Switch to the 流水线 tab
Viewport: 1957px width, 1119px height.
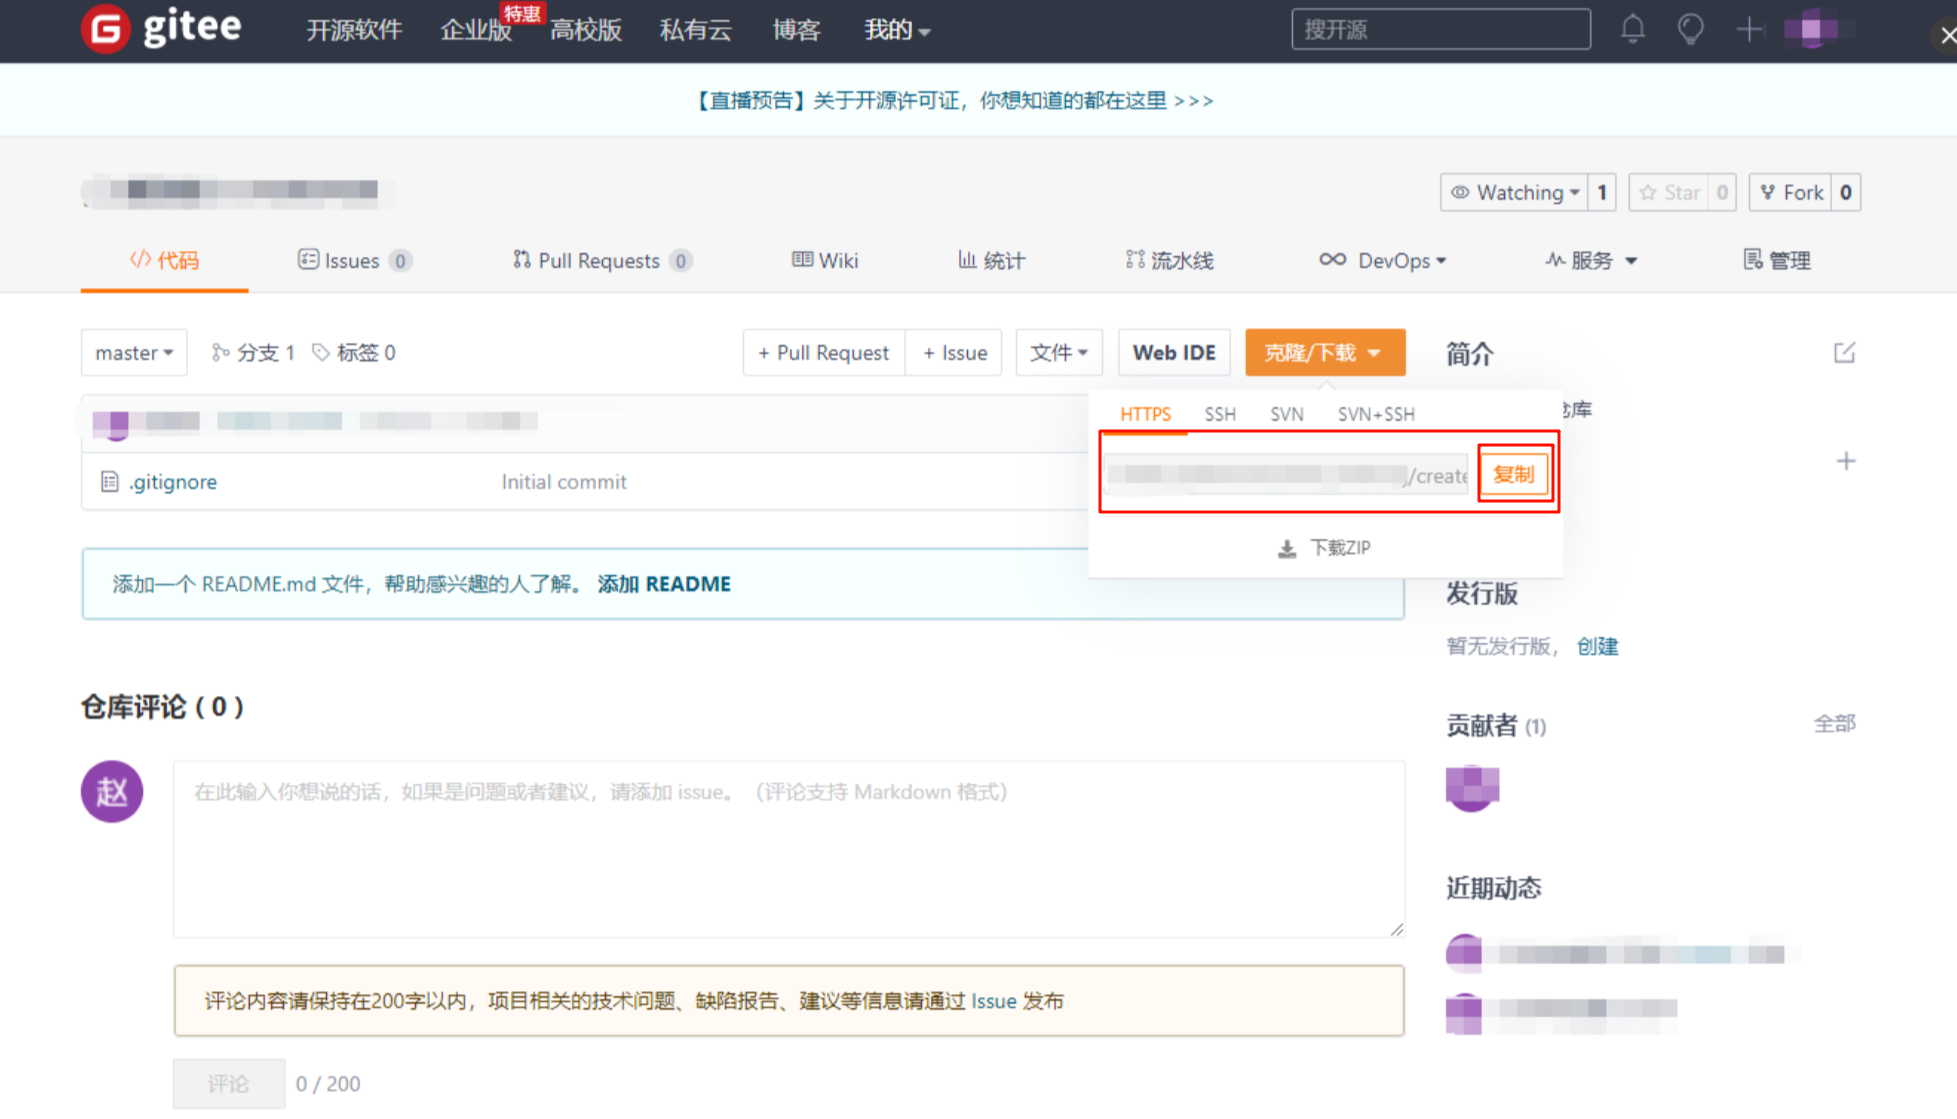coord(1169,261)
